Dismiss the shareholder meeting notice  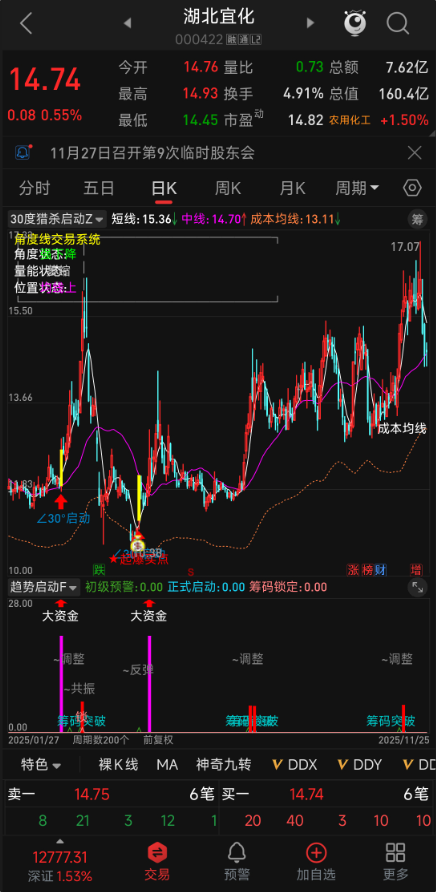(x=414, y=152)
